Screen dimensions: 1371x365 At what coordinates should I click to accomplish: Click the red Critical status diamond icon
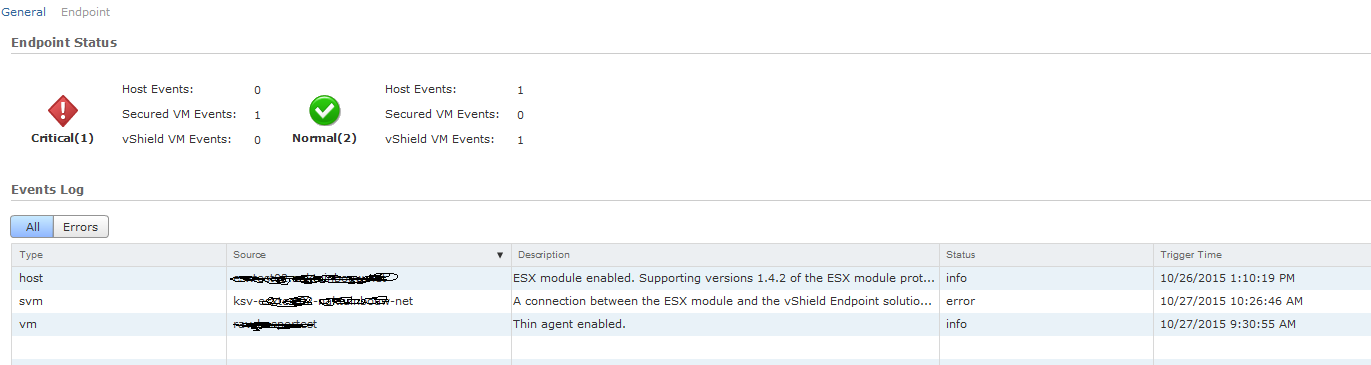(62, 111)
